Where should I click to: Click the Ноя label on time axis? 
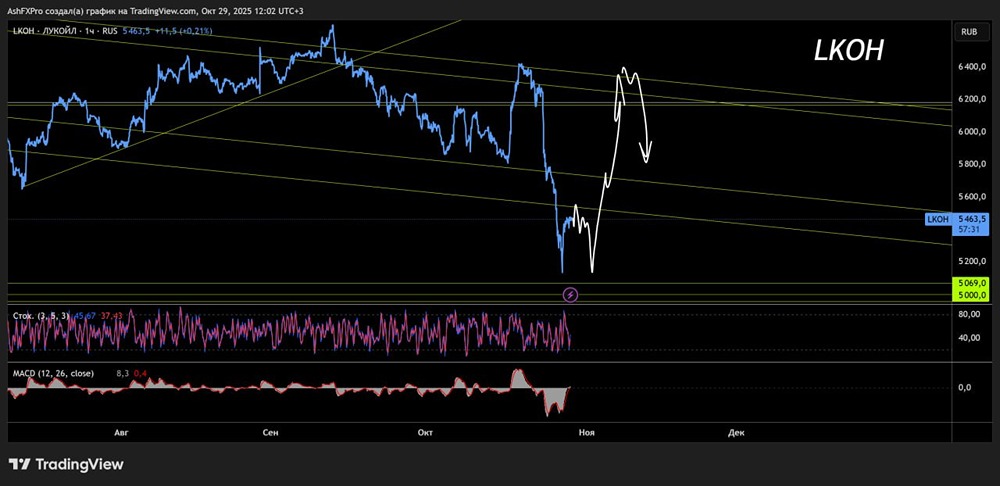click(587, 432)
